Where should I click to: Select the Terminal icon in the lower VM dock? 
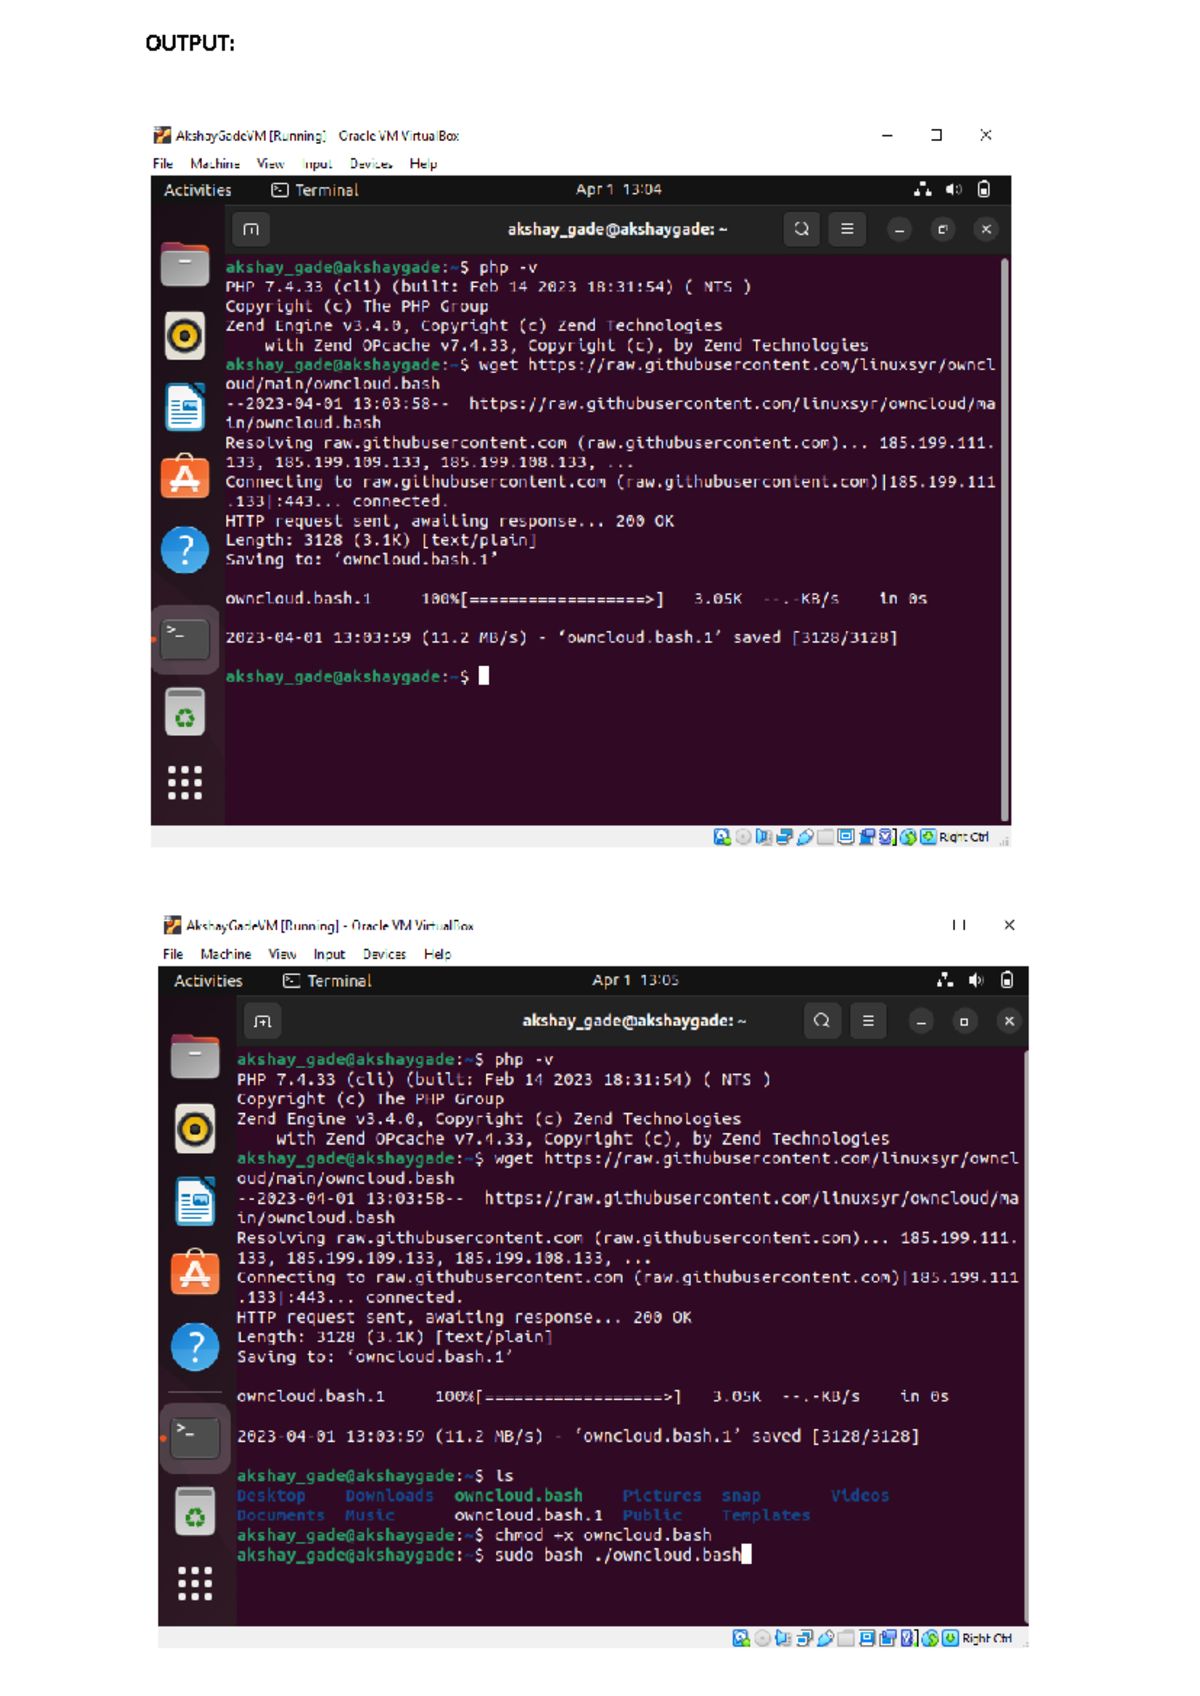(x=195, y=1437)
